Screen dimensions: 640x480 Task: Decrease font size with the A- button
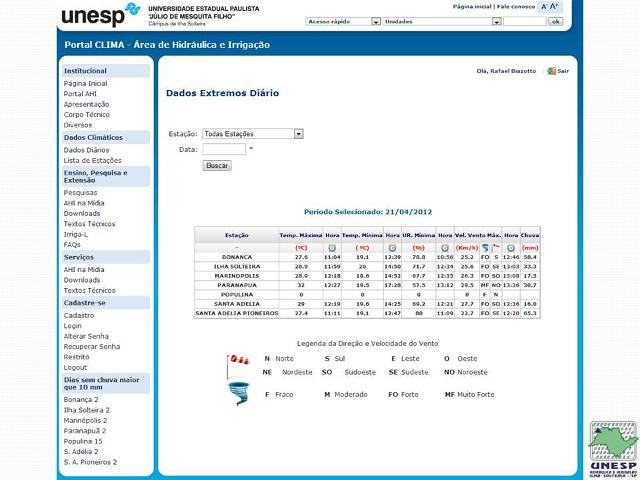click(x=545, y=6)
